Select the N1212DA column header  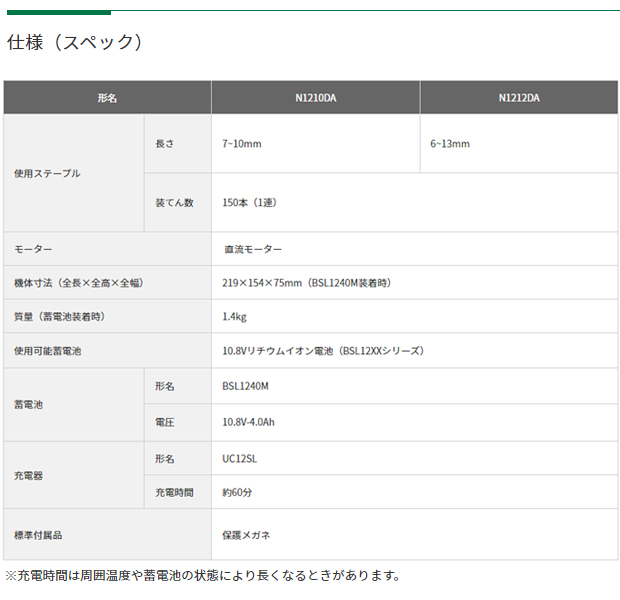click(x=518, y=98)
